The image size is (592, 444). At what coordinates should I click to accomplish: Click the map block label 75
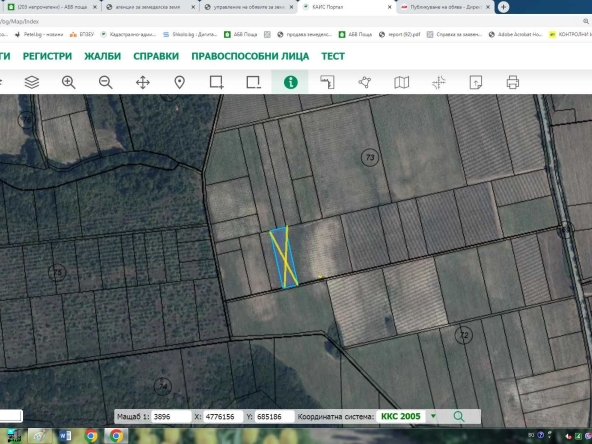click(x=57, y=272)
